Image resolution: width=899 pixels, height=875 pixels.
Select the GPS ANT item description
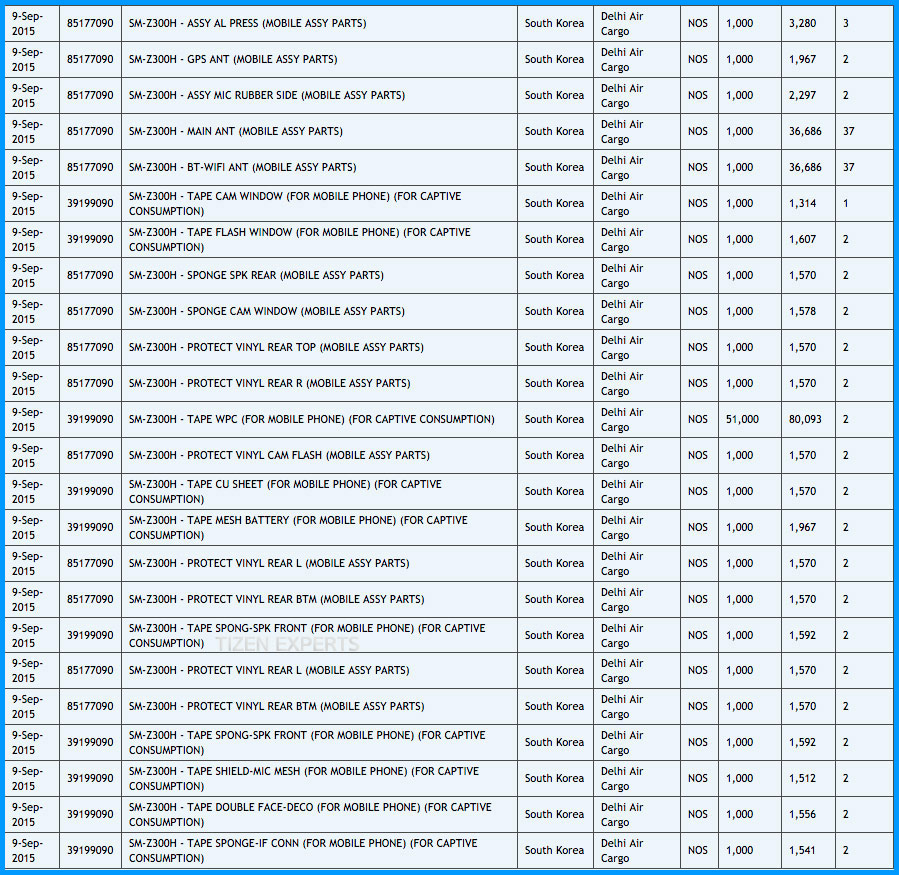pyautogui.click(x=233, y=59)
